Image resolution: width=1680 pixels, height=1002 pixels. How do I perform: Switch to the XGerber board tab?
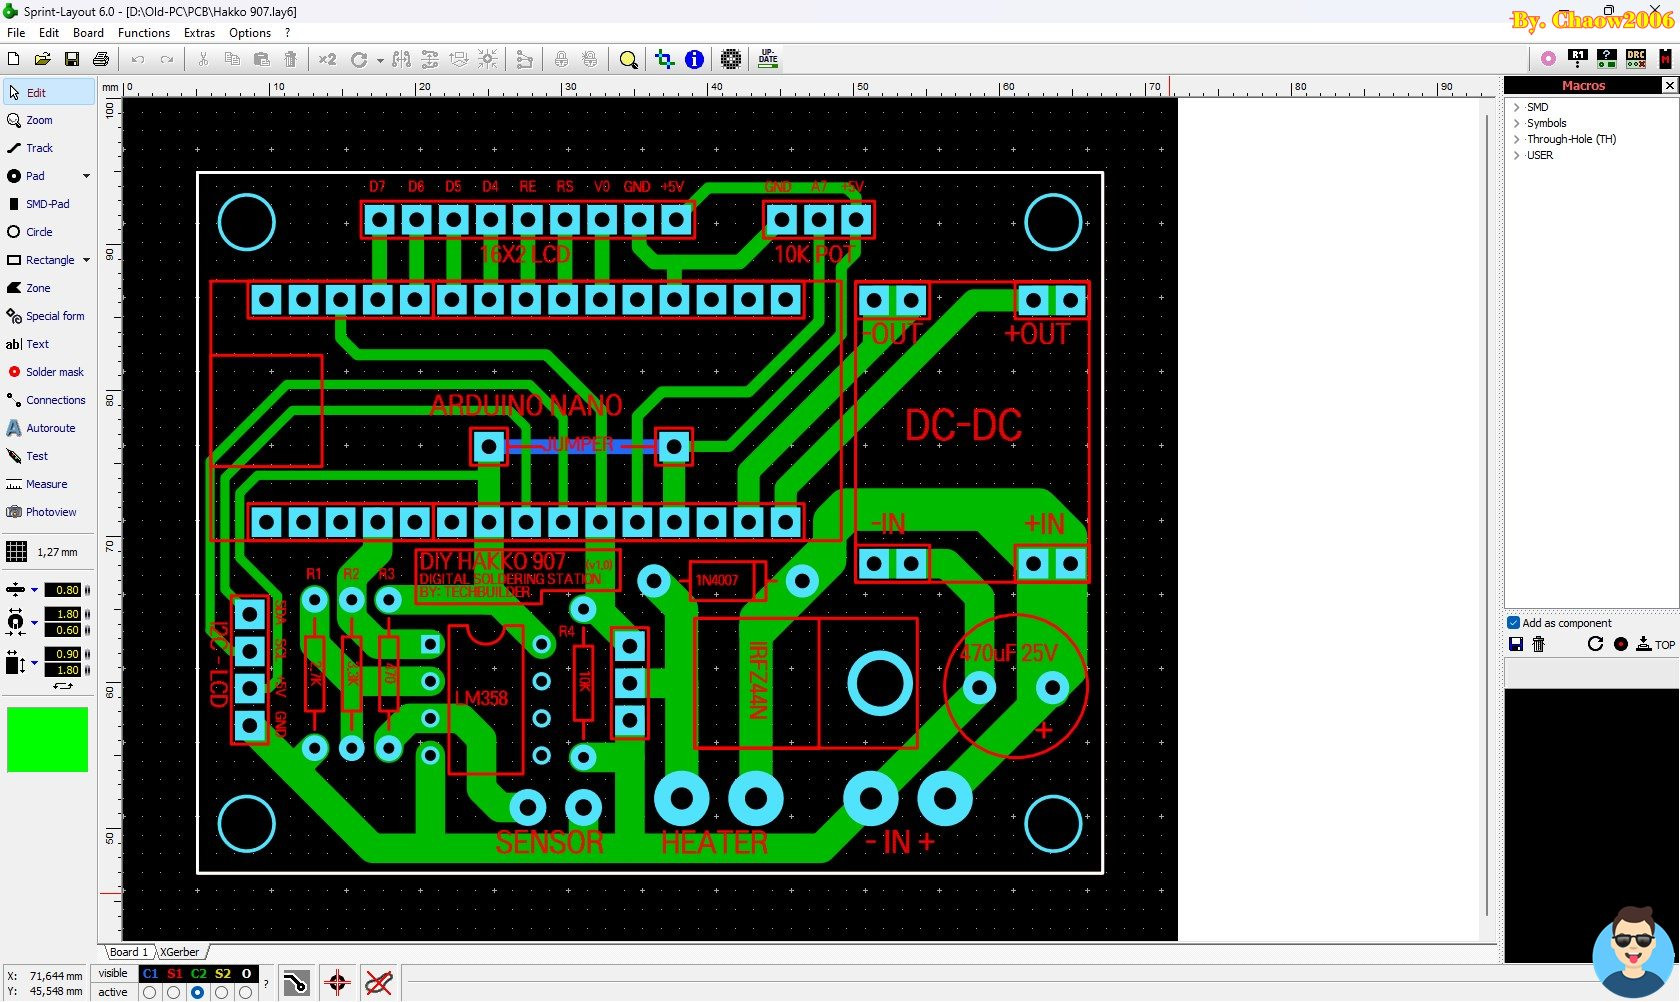[180, 952]
